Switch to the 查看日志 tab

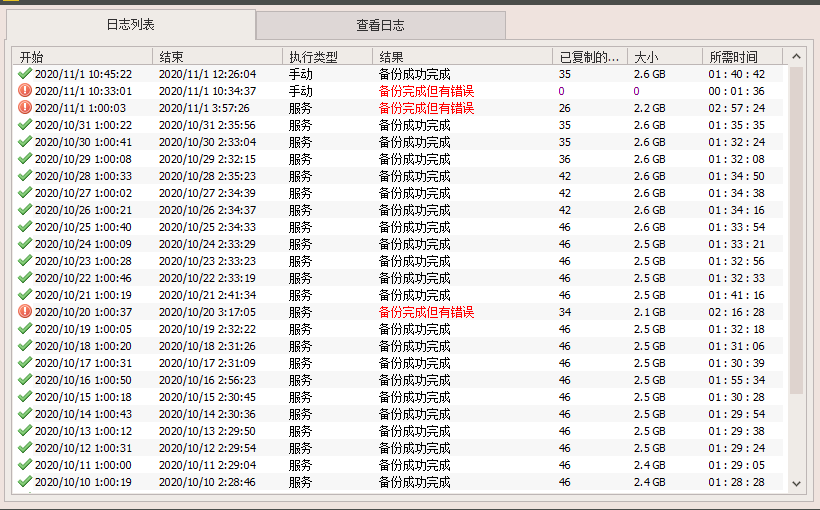pyautogui.click(x=381, y=25)
